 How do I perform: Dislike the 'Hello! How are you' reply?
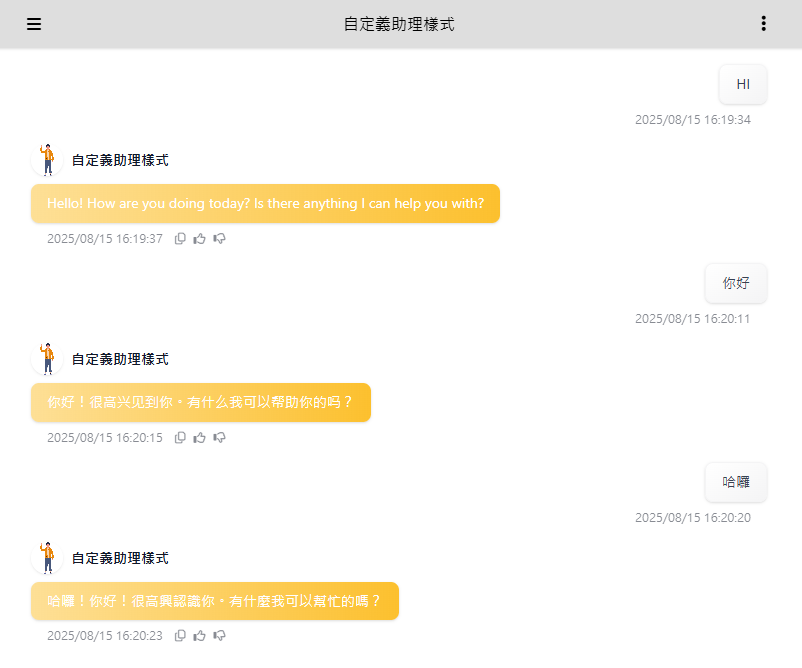[220, 239]
